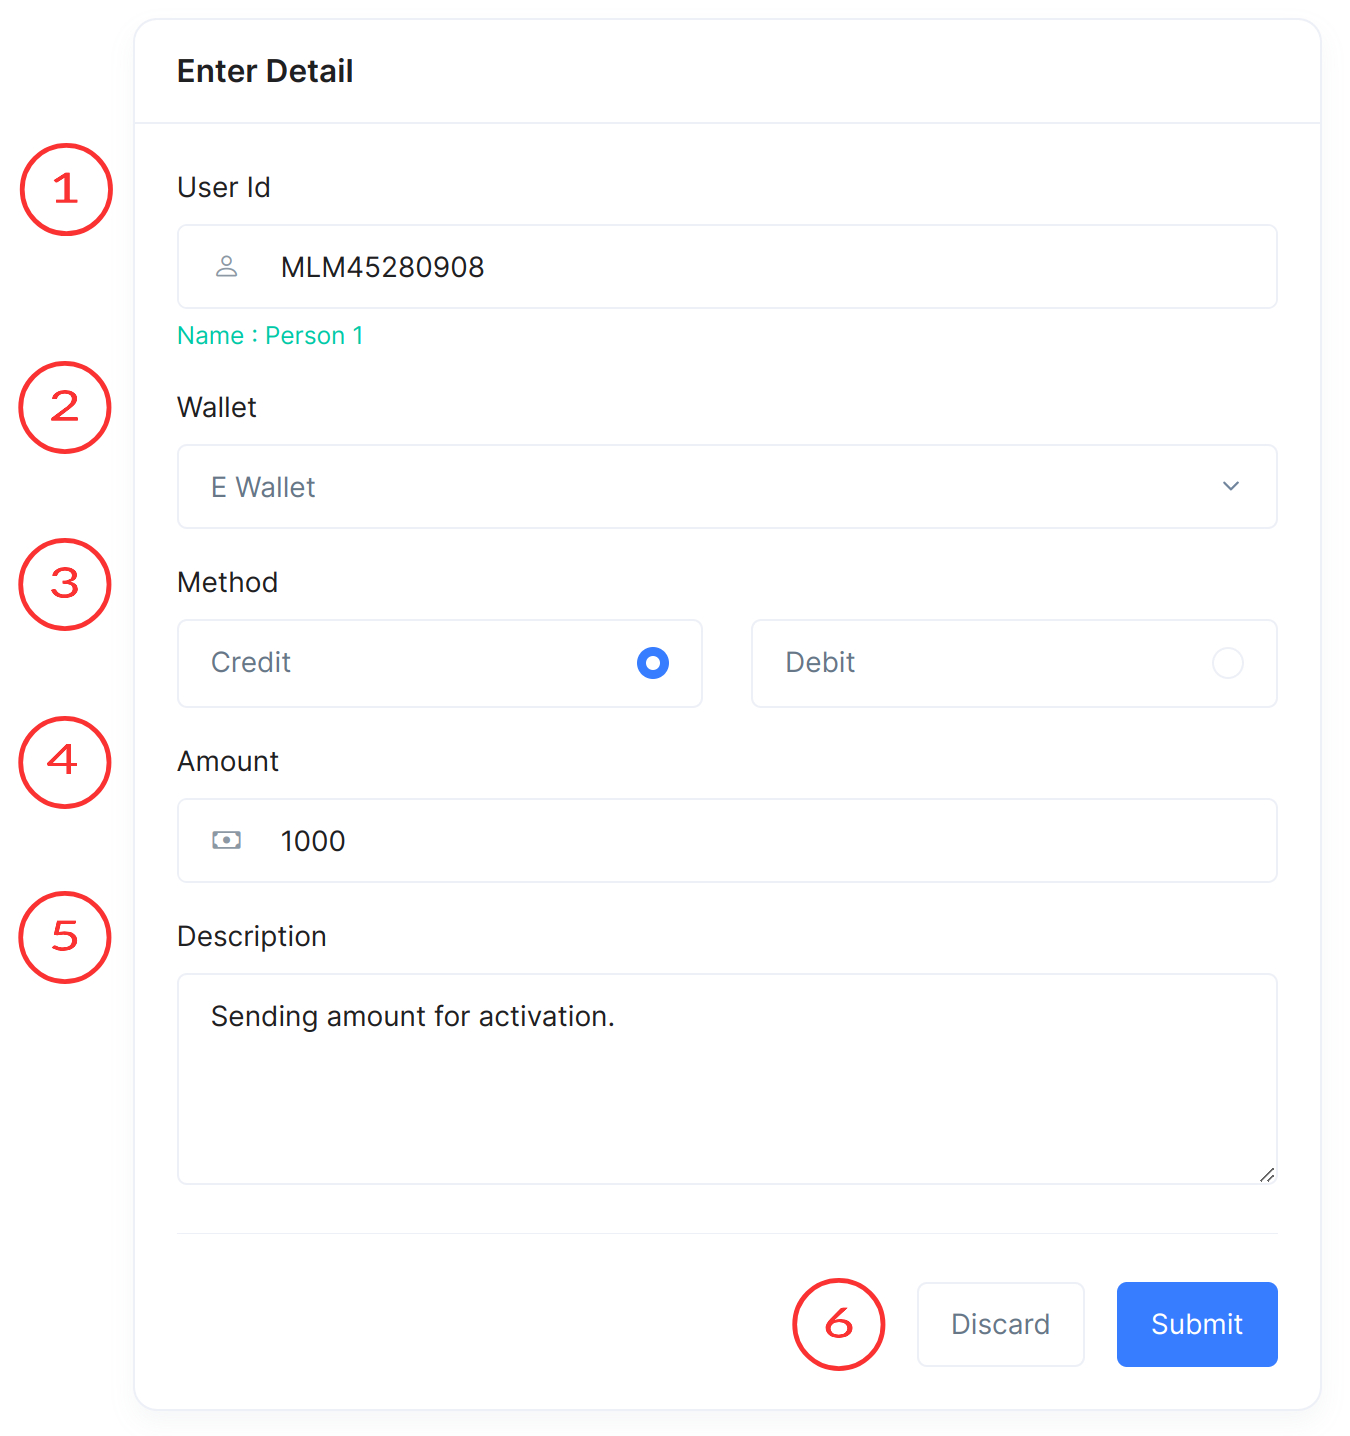The width and height of the screenshot is (1350, 1436).
Task: Choose the Debit method label
Action: coord(820,663)
